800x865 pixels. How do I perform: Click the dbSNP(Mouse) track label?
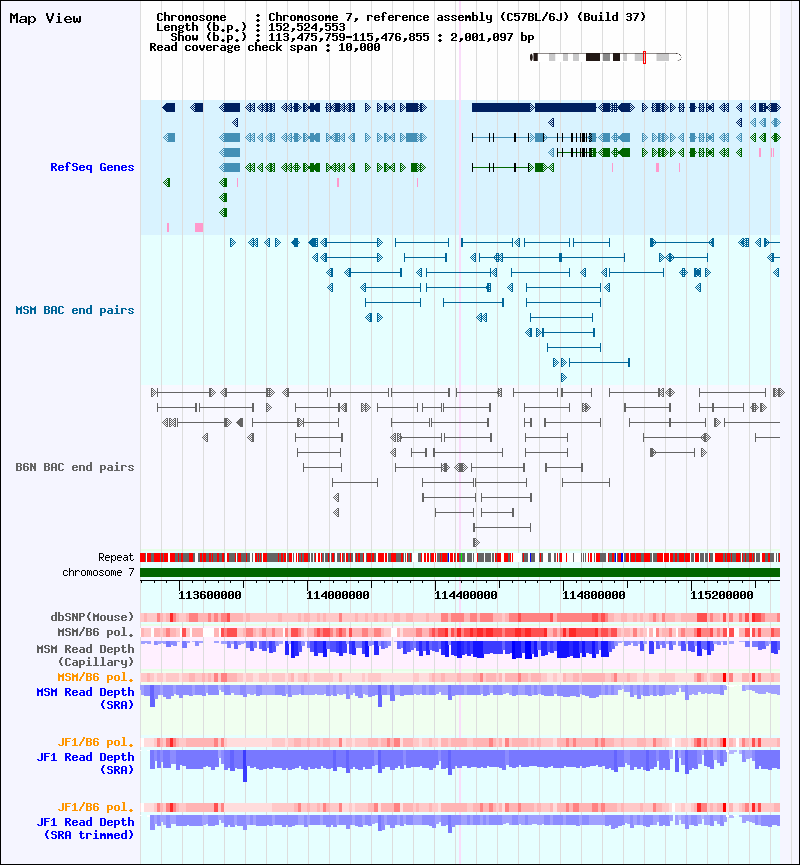point(92,617)
